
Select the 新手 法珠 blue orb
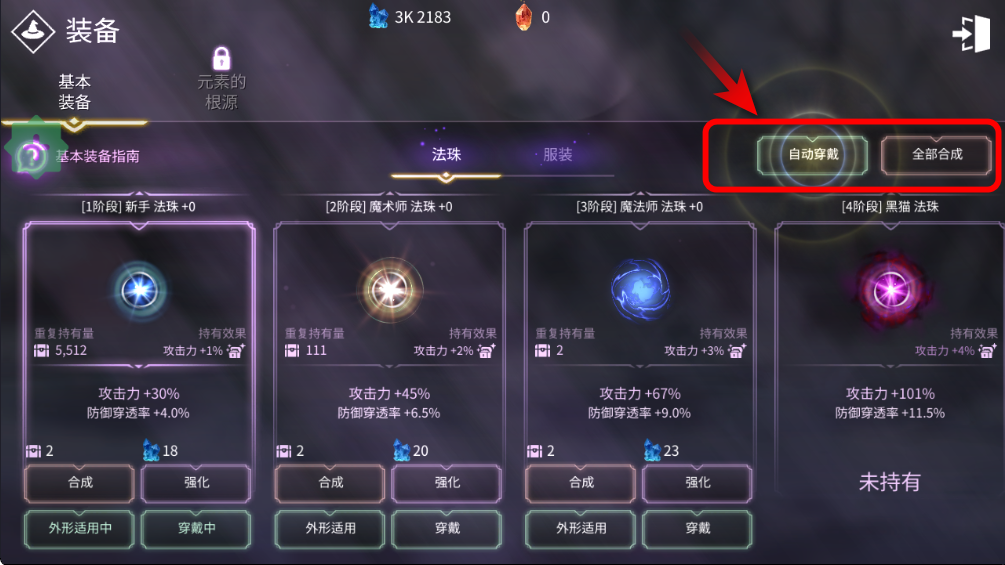click(139, 290)
